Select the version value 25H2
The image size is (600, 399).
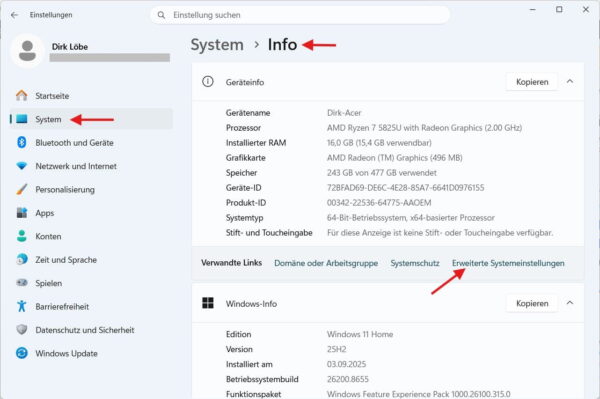[336, 349]
